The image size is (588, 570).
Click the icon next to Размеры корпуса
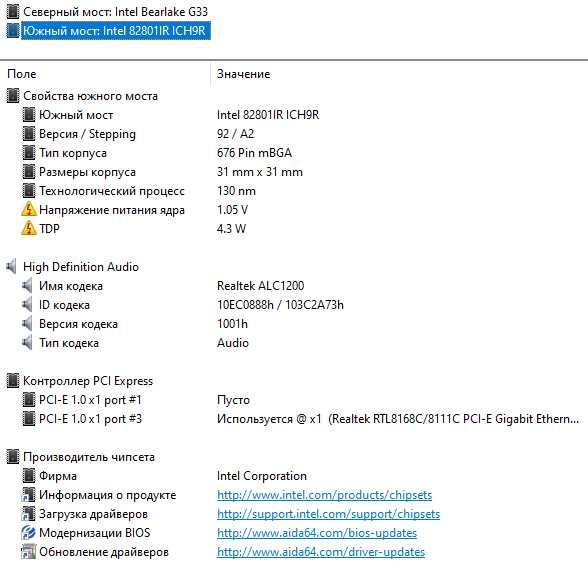point(28,172)
